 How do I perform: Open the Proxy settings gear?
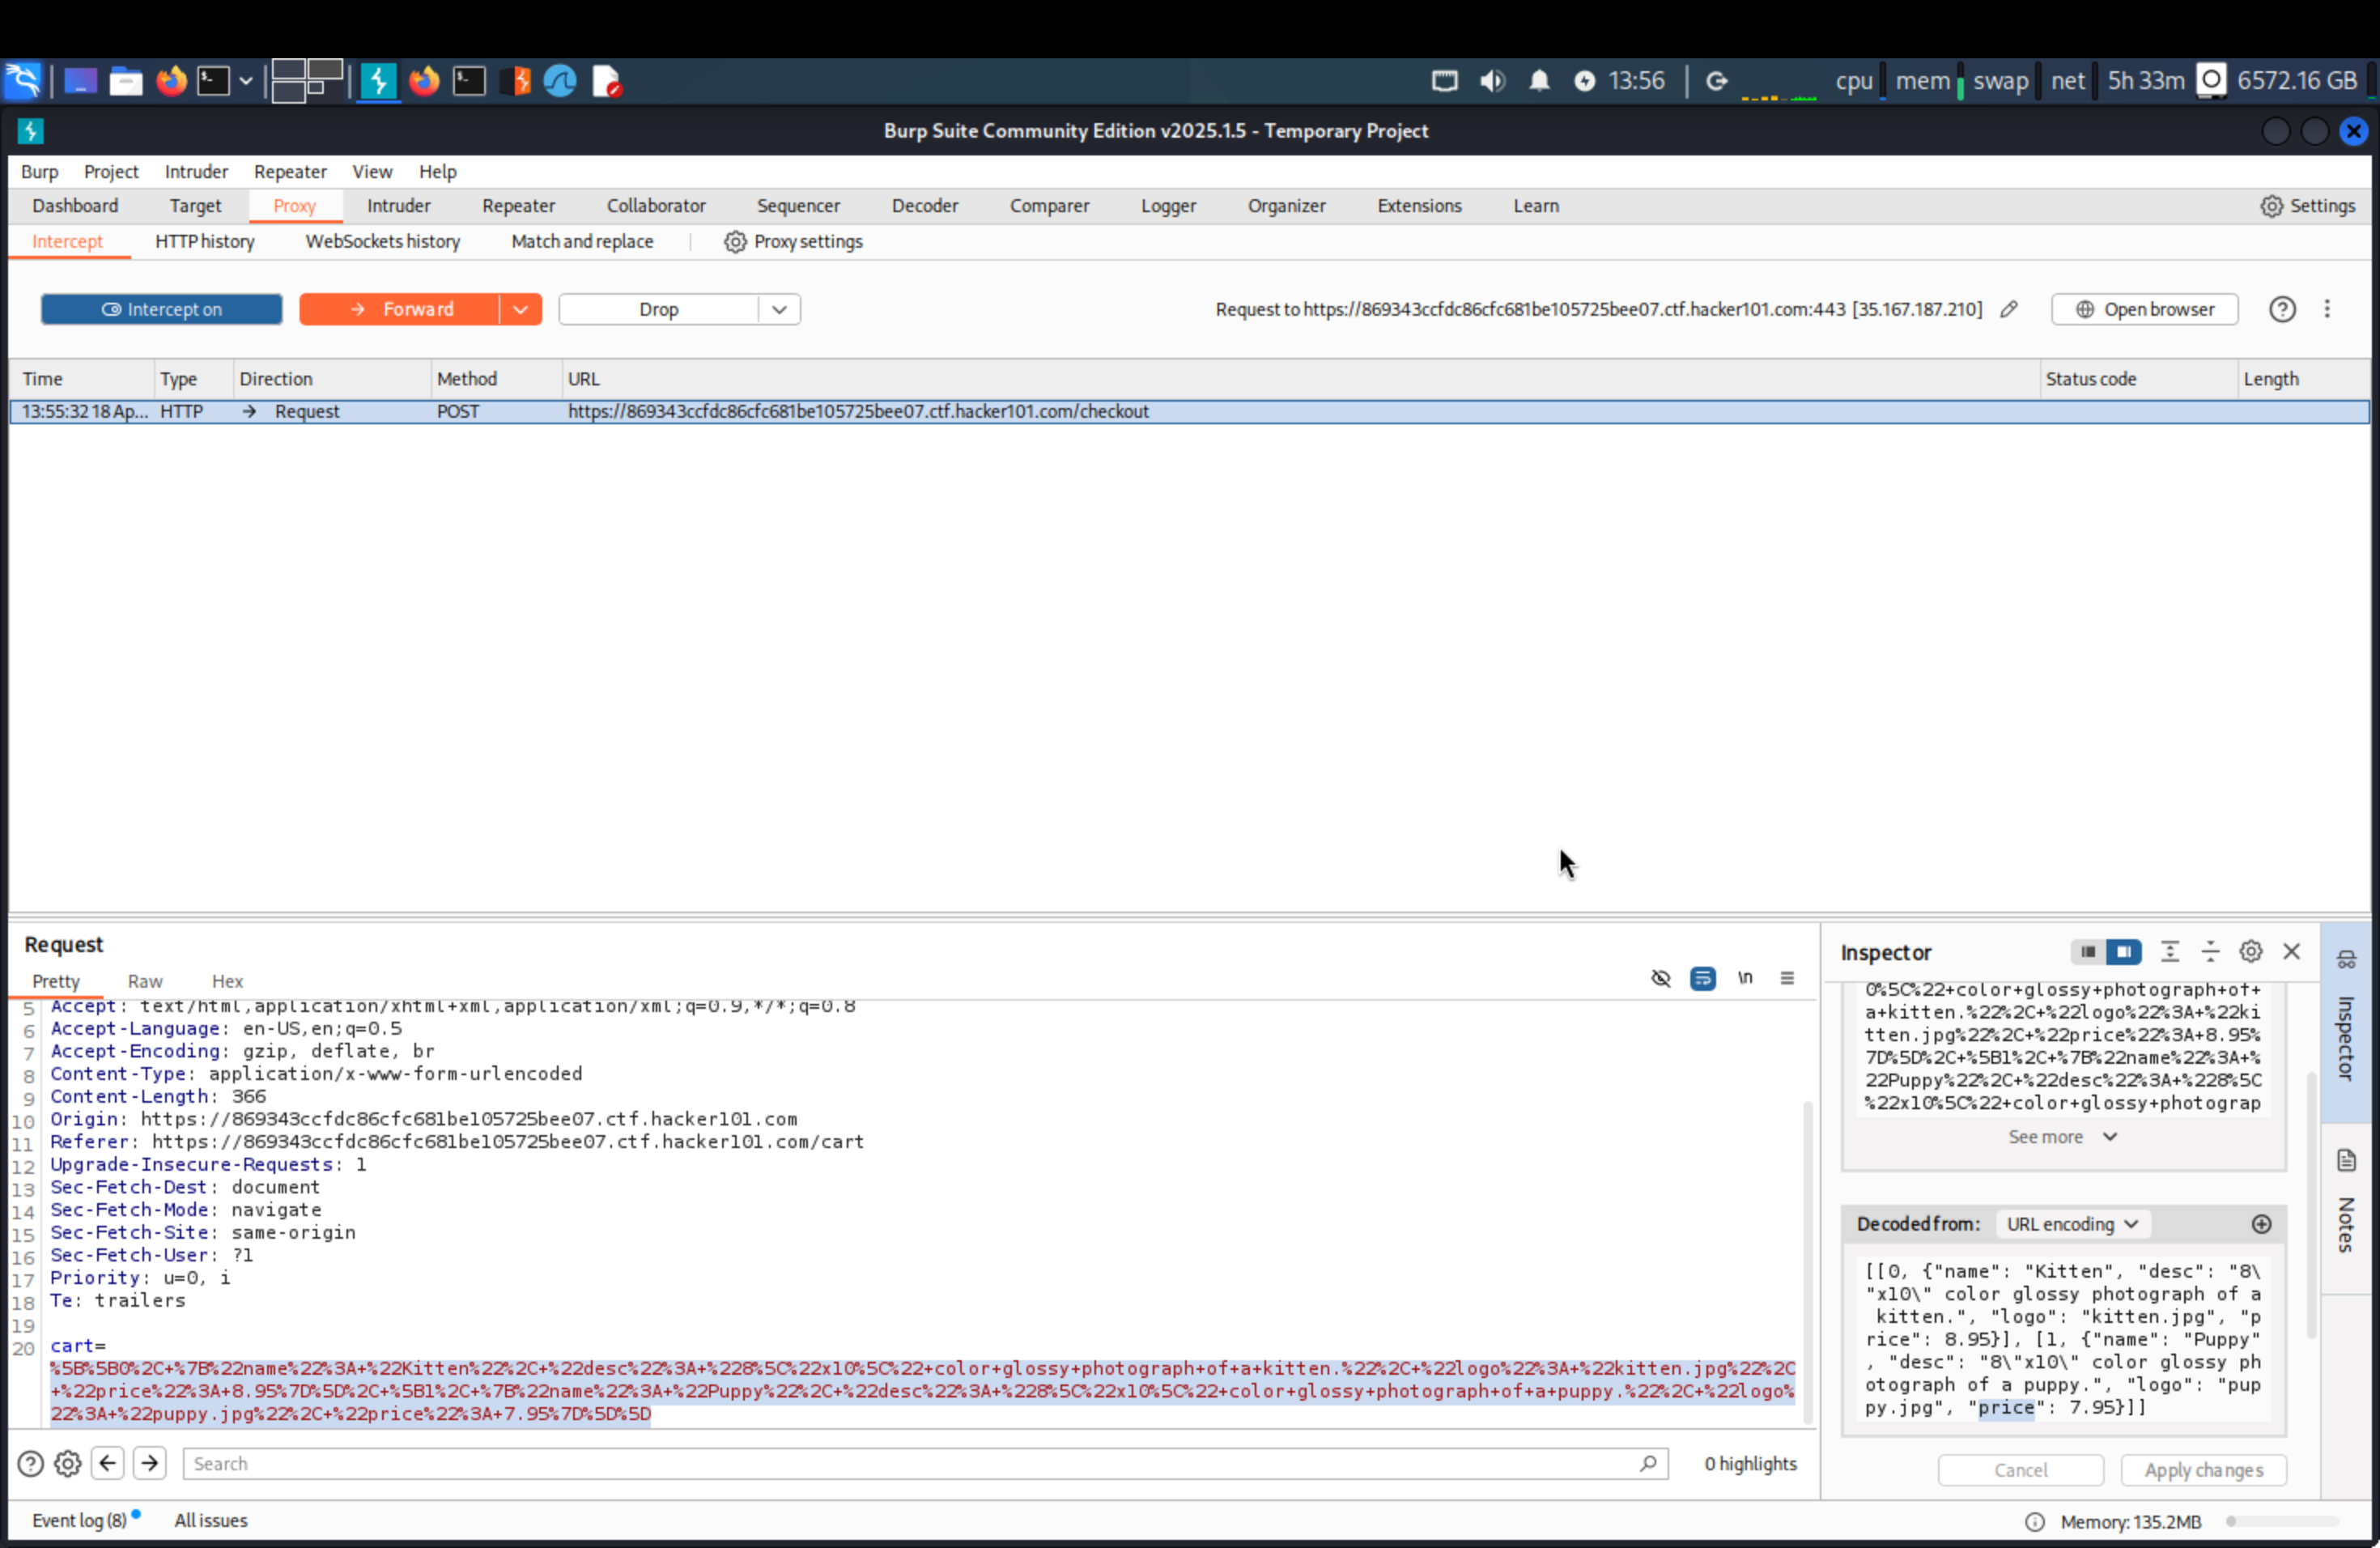pos(735,241)
